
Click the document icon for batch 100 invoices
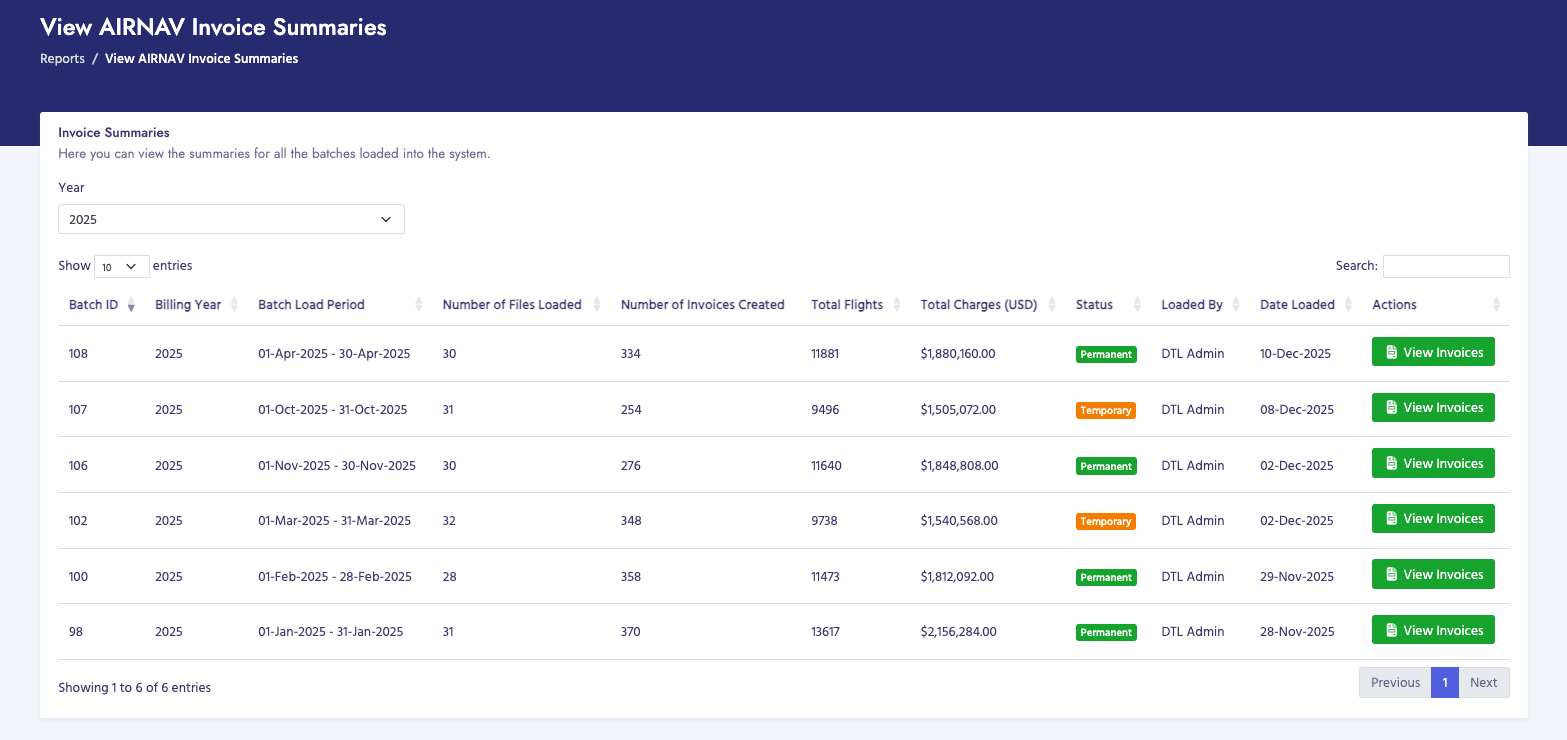(x=1392, y=574)
